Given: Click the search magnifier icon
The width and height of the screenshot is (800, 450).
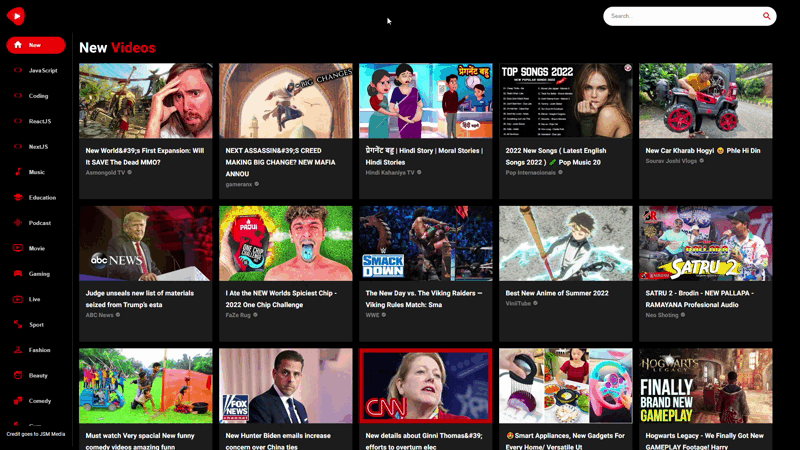Looking at the screenshot, I should 767,16.
